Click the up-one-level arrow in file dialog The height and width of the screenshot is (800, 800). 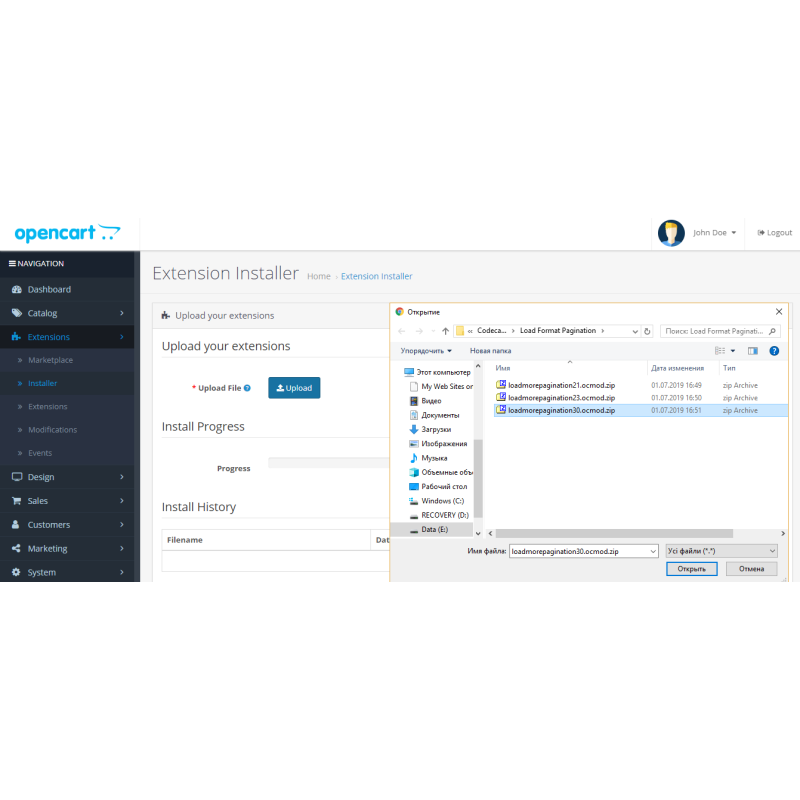(446, 331)
